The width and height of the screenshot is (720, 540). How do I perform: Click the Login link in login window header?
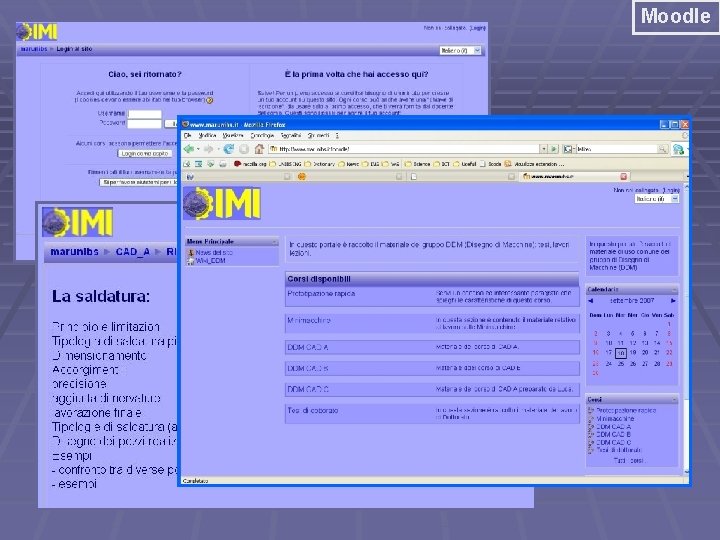(x=478, y=28)
